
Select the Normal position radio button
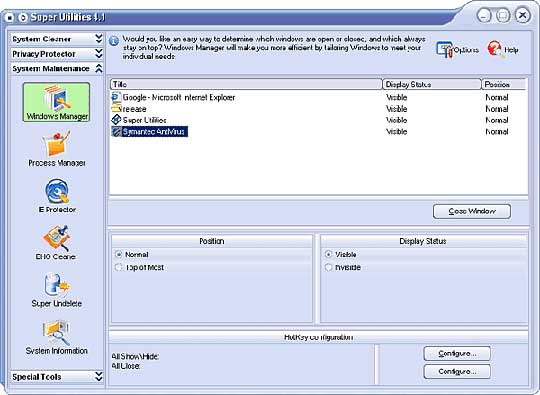click(119, 254)
